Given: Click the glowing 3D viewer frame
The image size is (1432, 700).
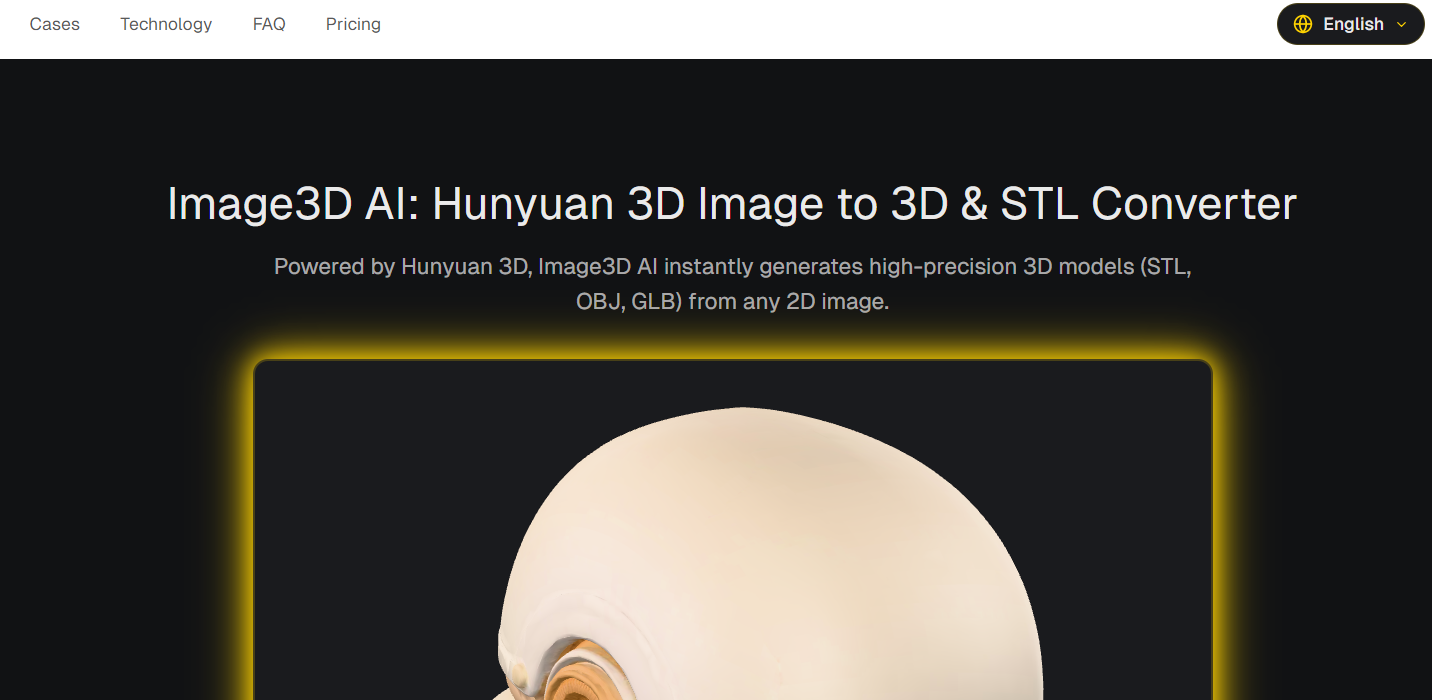Looking at the screenshot, I should click(x=732, y=530).
